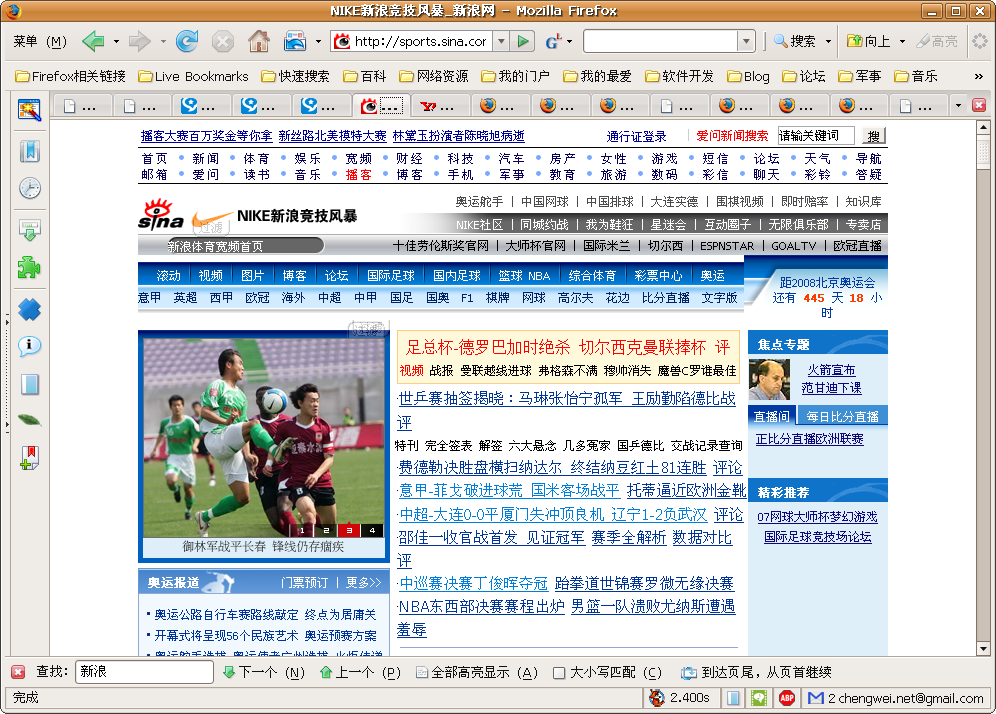Click the vertical scrollbar up arrow

click(x=983, y=127)
